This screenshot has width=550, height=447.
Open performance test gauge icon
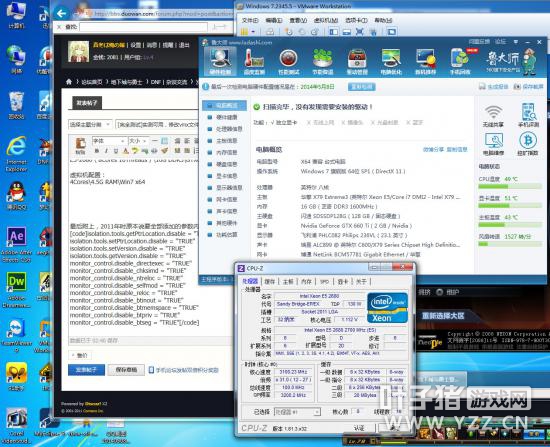[x=288, y=62]
